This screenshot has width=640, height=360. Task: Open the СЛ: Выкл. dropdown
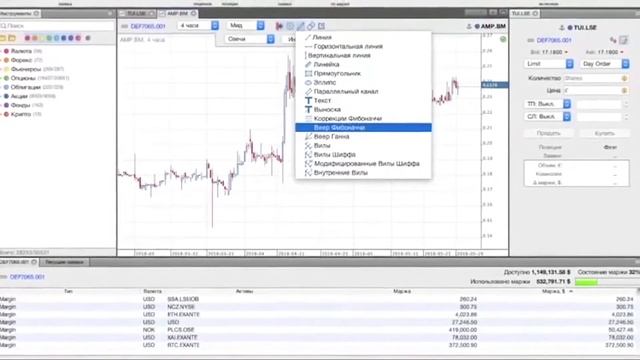pos(547,117)
